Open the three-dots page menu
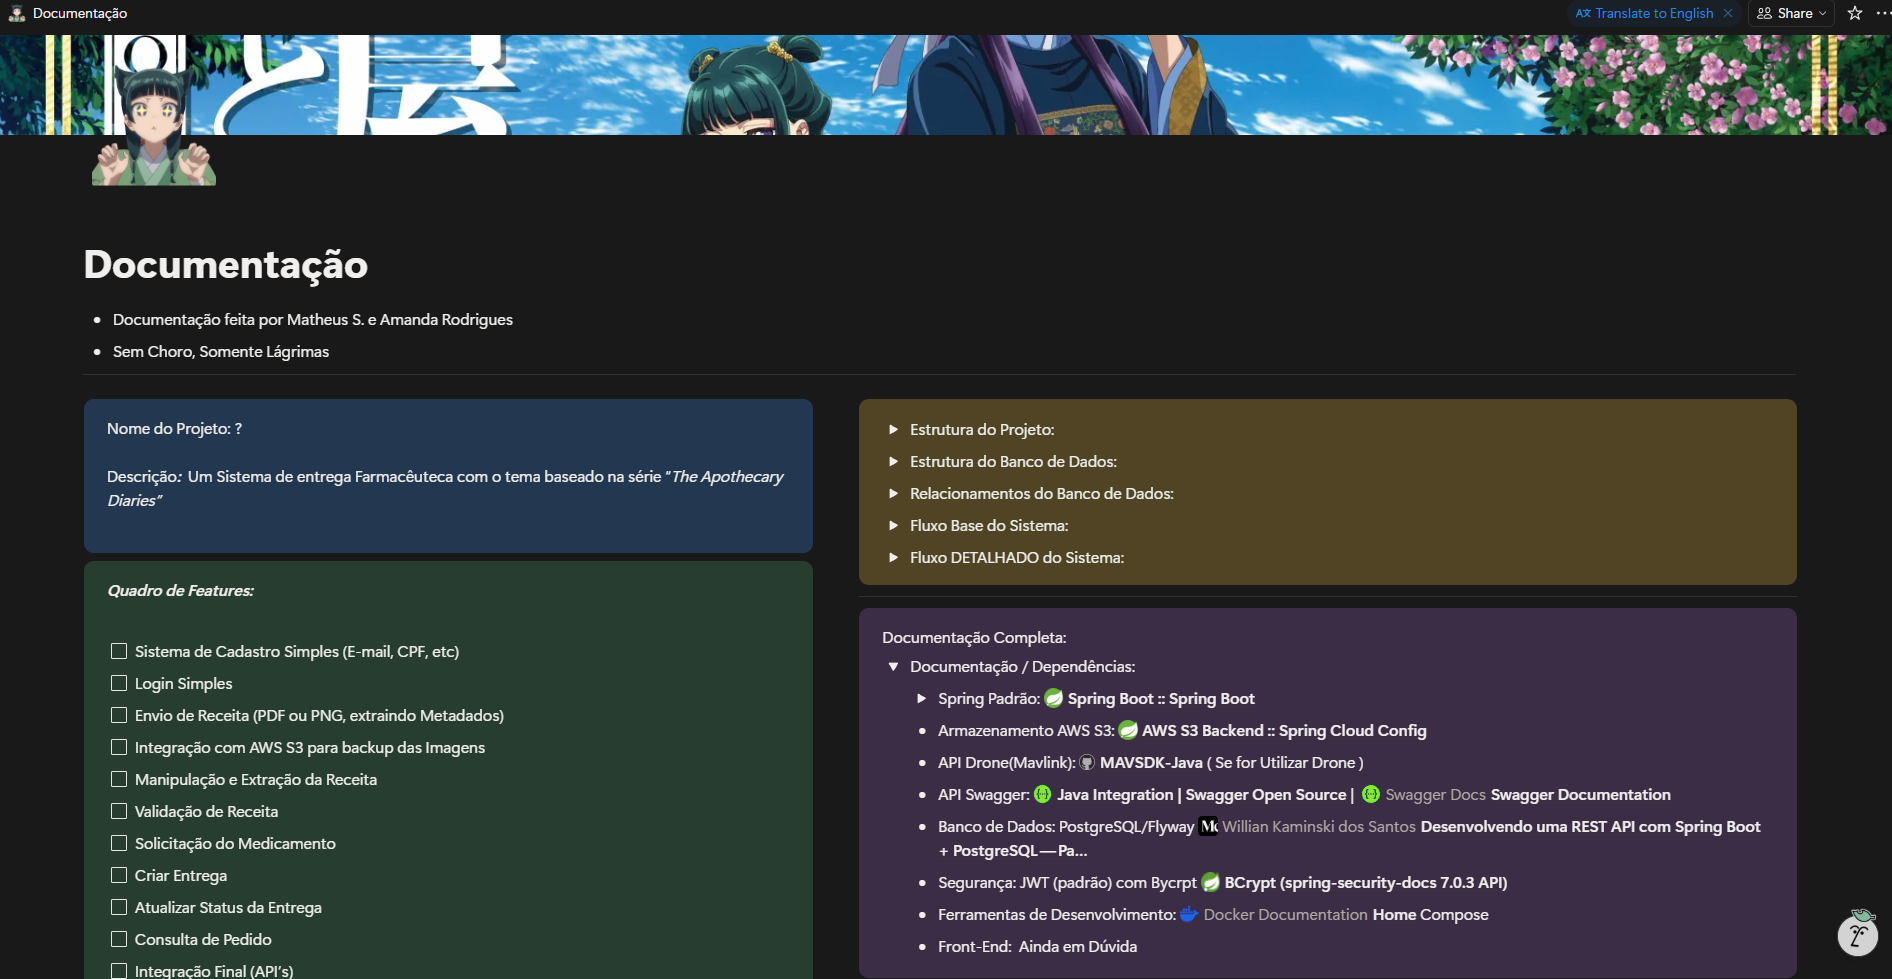Screen dimensions: 1892x979 1882,13
